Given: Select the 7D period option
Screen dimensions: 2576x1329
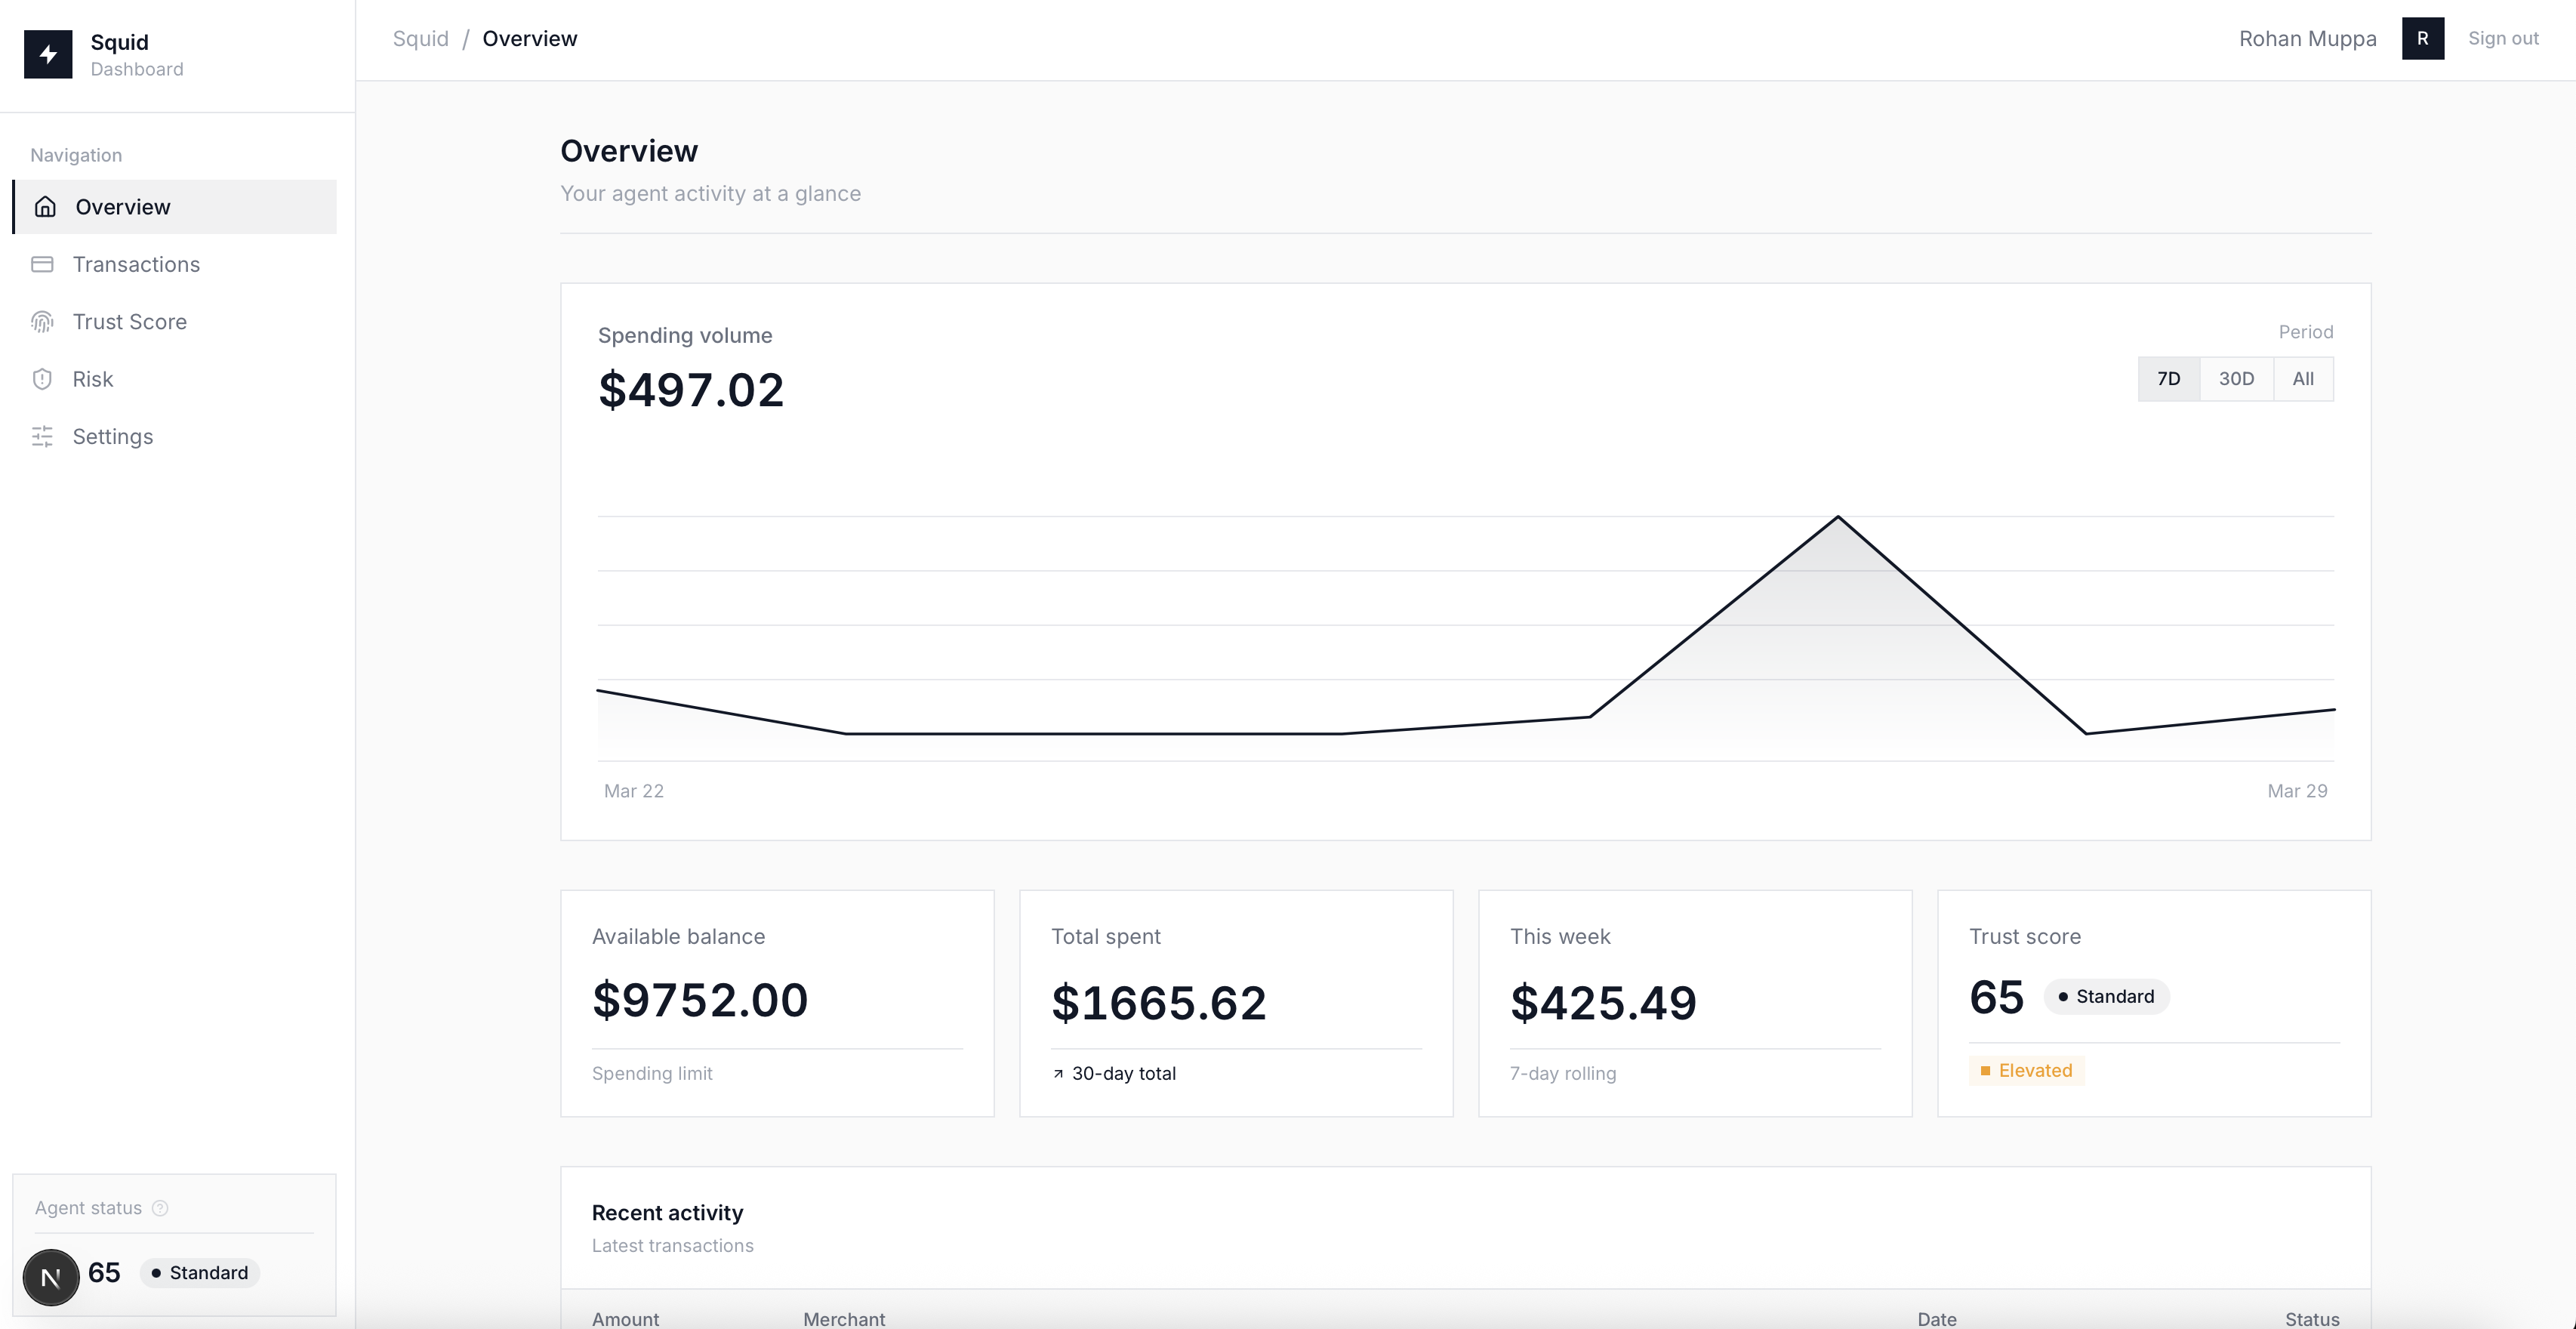Looking at the screenshot, I should point(2168,379).
